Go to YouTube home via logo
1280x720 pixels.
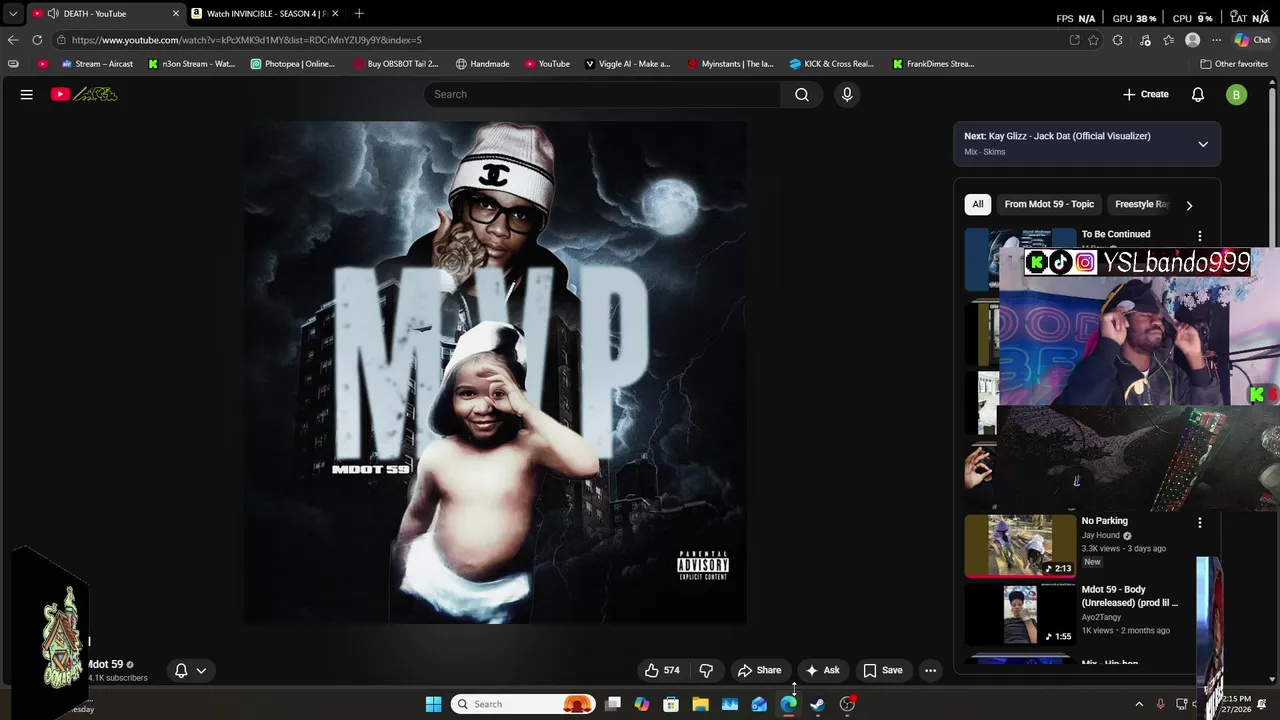pyautogui.click(x=84, y=94)
